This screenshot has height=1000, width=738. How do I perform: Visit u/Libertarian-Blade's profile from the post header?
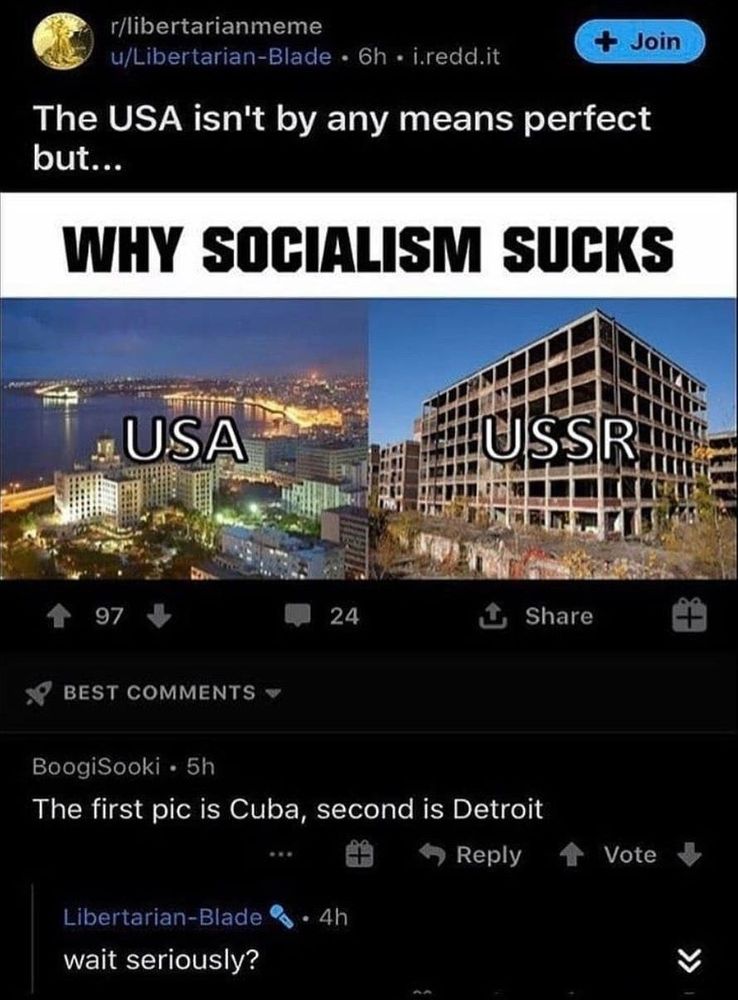[x=221, y=57]
